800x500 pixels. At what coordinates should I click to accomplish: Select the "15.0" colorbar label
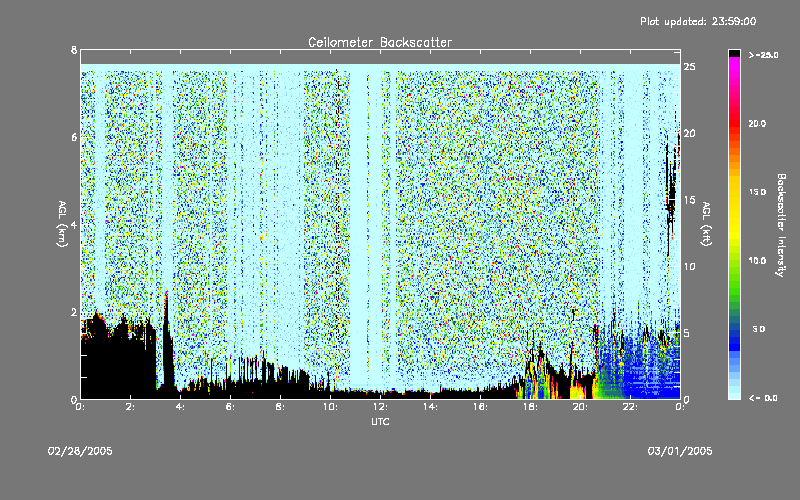click(757, 192)
